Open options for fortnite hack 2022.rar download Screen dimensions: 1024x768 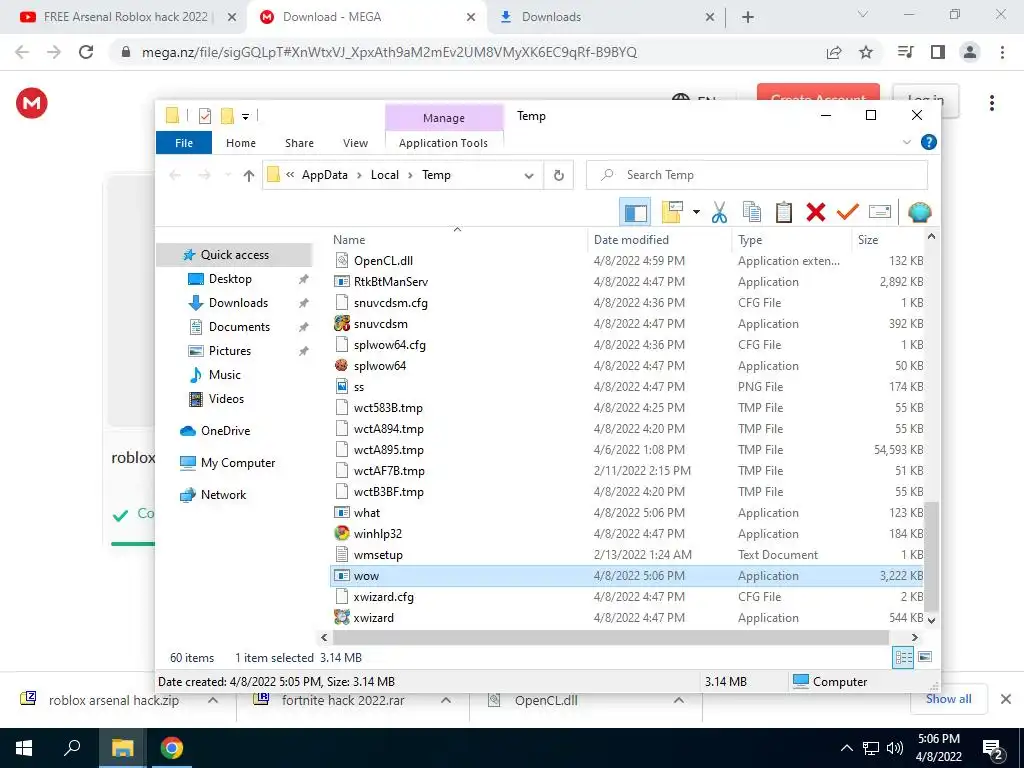tap(445, 700)
